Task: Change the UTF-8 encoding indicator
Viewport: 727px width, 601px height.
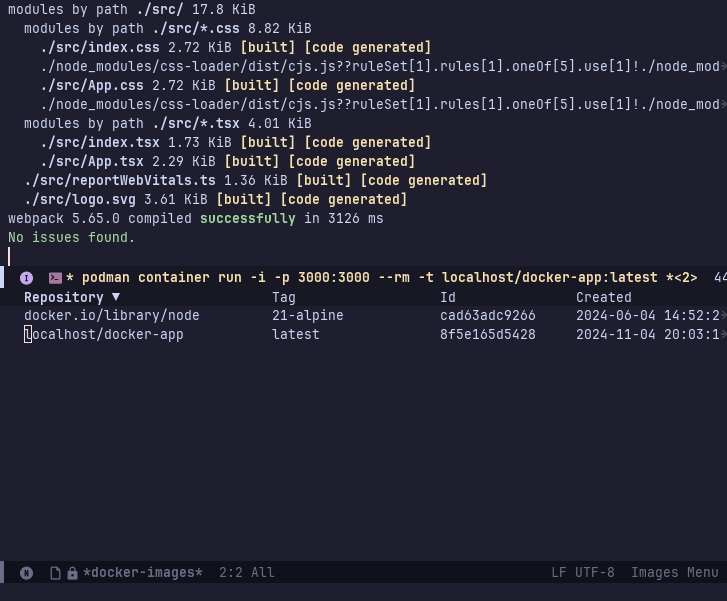Action: click(x=595, y=573)
